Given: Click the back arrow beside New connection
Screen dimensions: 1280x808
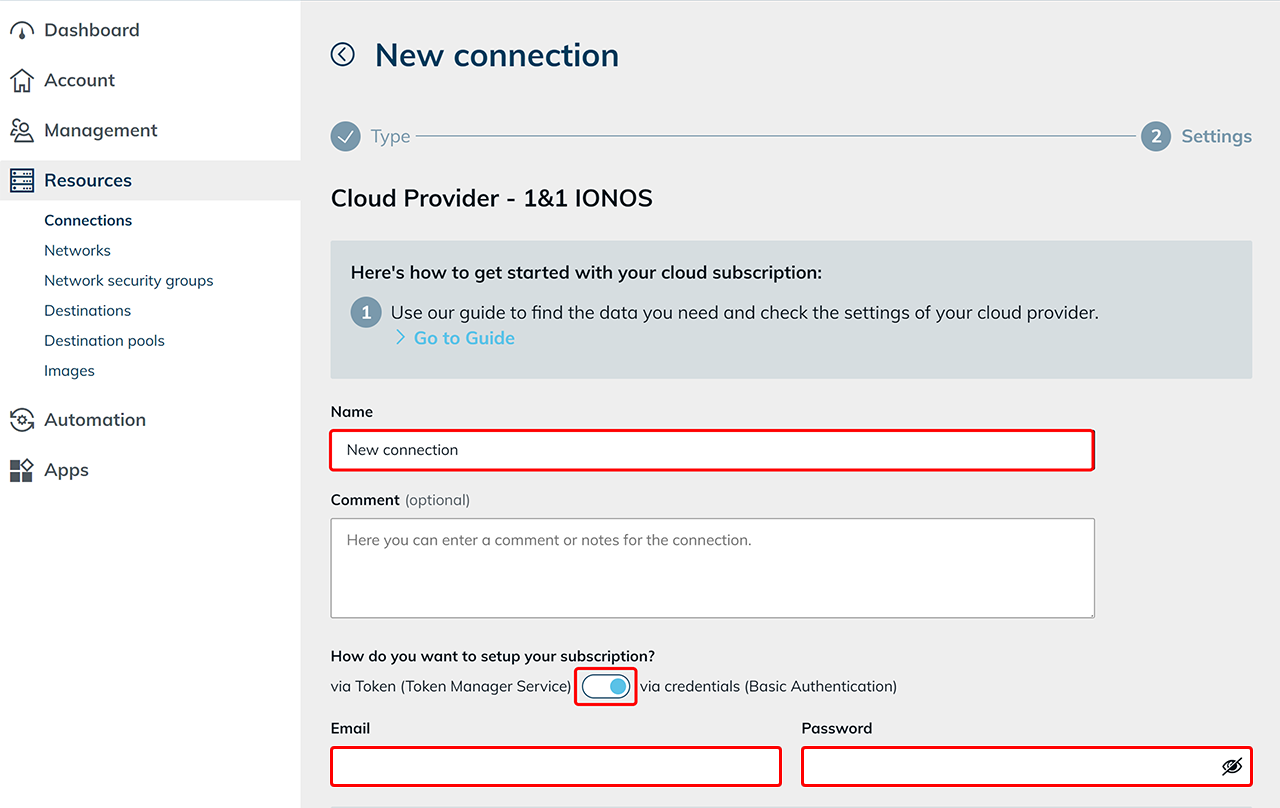Looking at the screenshot, I should (343, 55).
